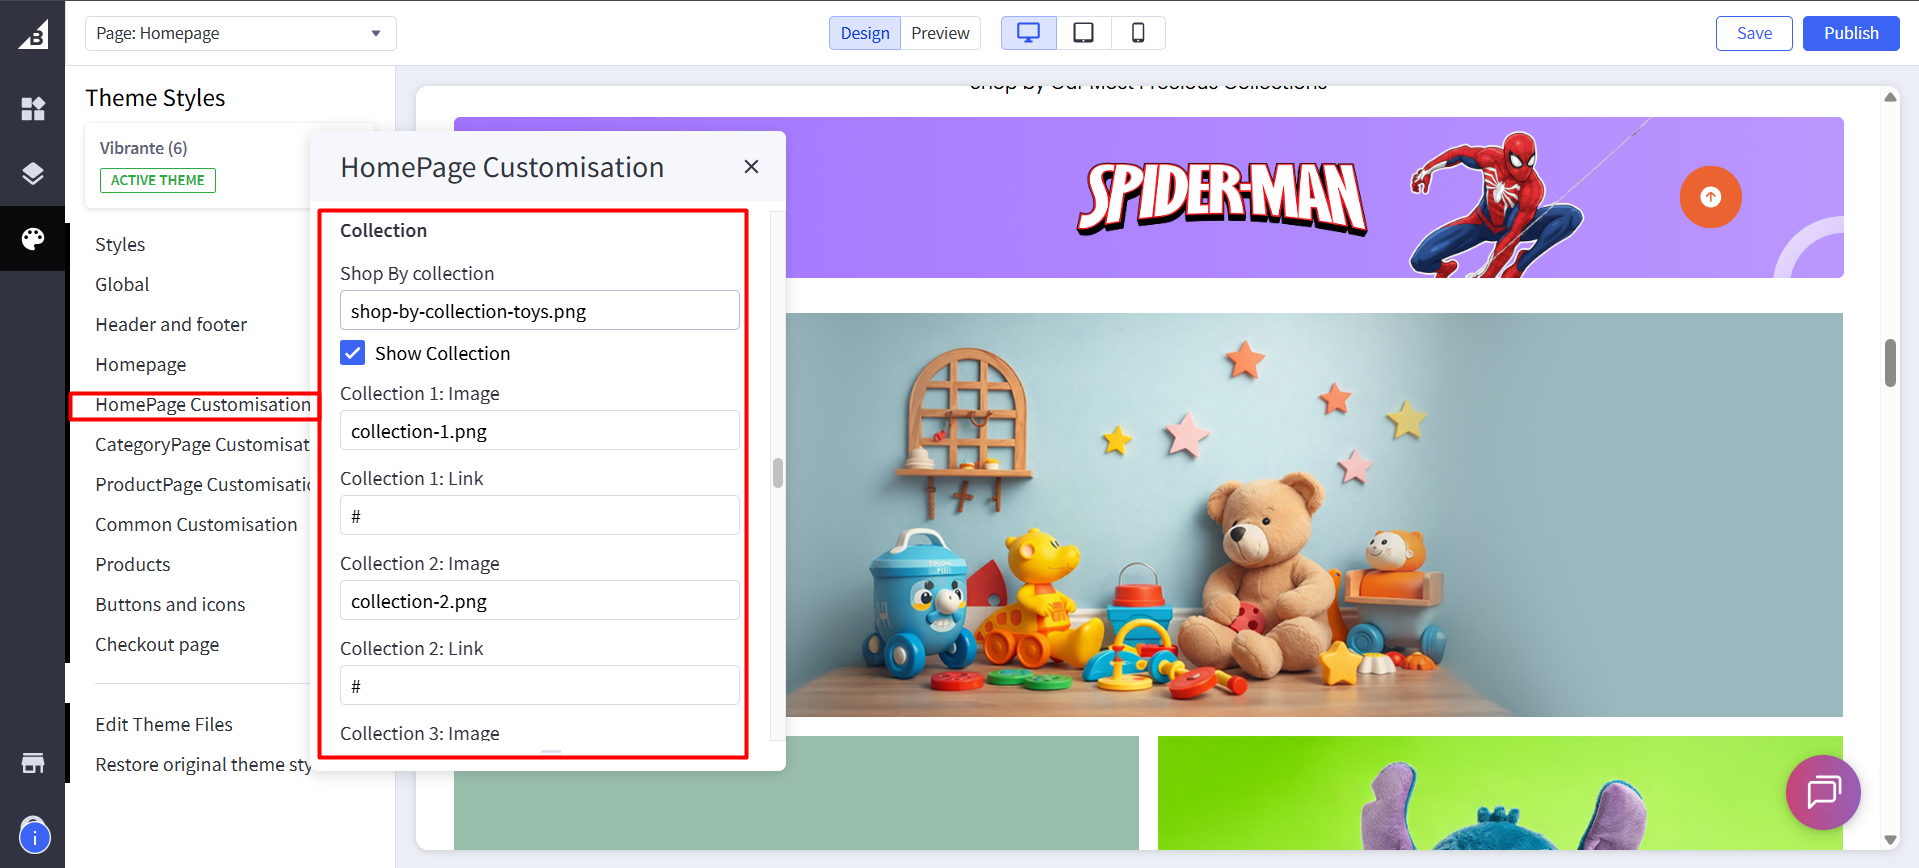Click the info icon at sidebar bottom

34,837
